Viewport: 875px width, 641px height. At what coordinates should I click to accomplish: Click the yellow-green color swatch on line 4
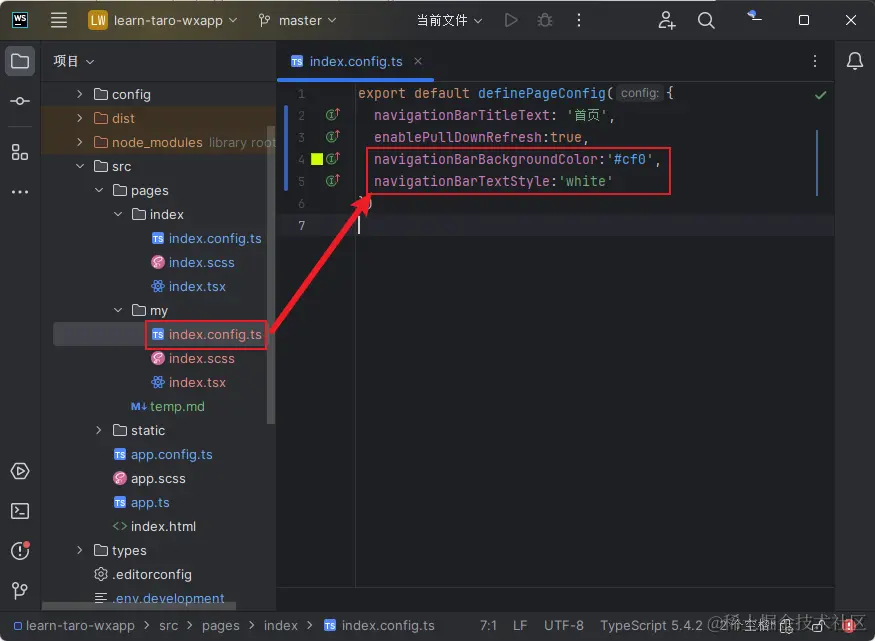tap(317, 159)
